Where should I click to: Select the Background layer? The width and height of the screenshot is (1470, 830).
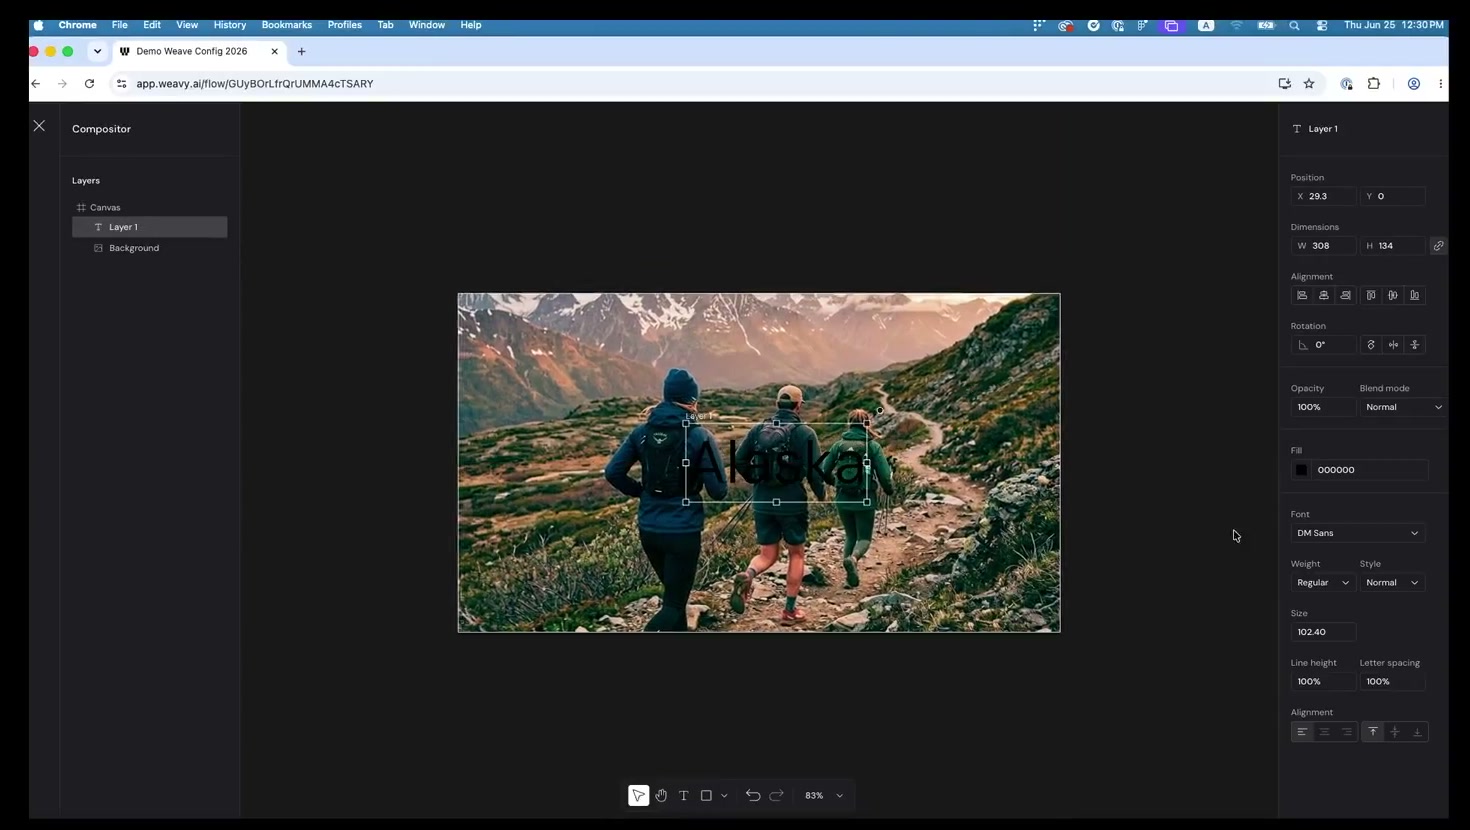pos(149,248)
